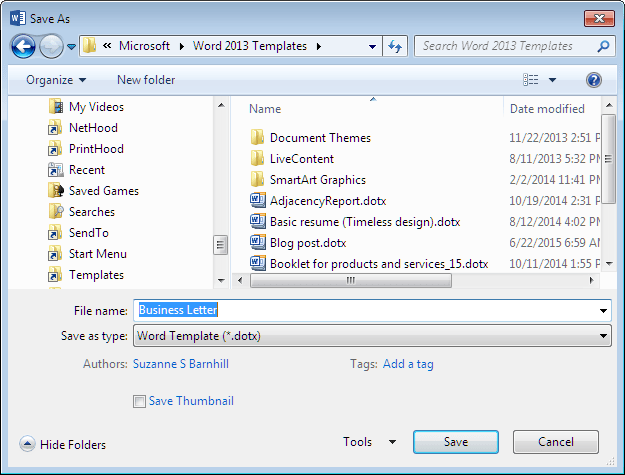
Task: Open the view options dropdown arrow
Action: tap(552, 80)
